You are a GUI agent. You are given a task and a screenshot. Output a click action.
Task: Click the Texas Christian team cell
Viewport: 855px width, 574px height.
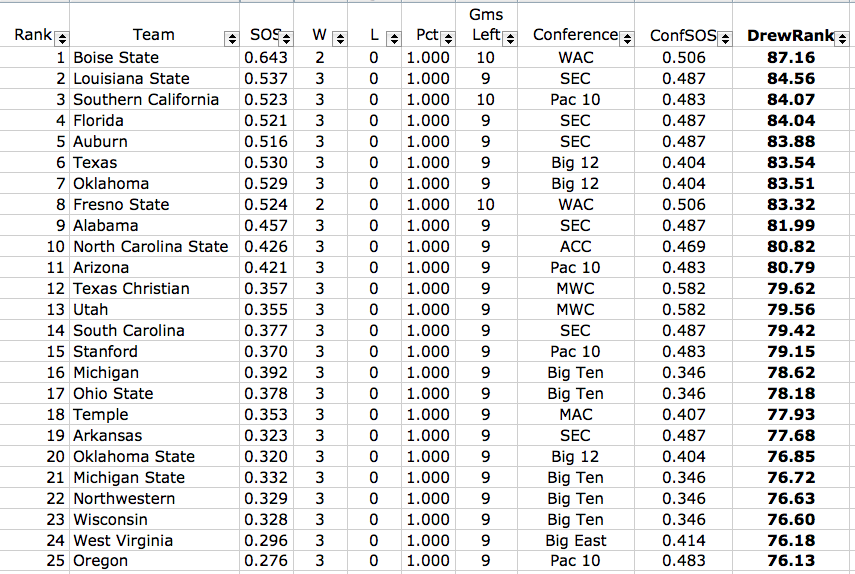pos(154,288)
